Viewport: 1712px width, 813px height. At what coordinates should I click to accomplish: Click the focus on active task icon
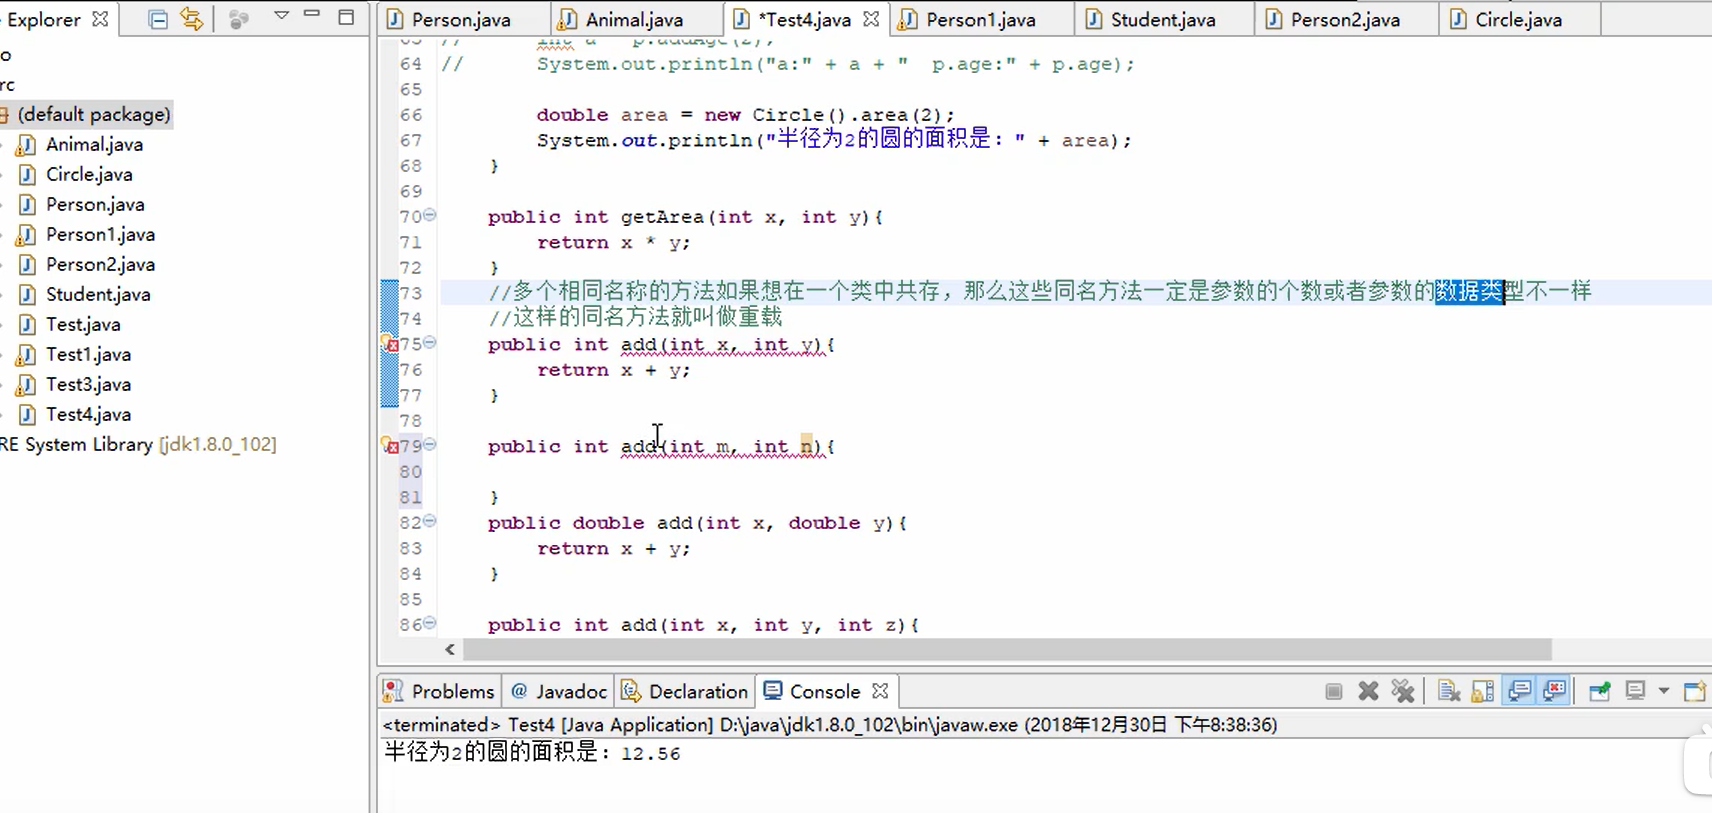click(238, 19)
